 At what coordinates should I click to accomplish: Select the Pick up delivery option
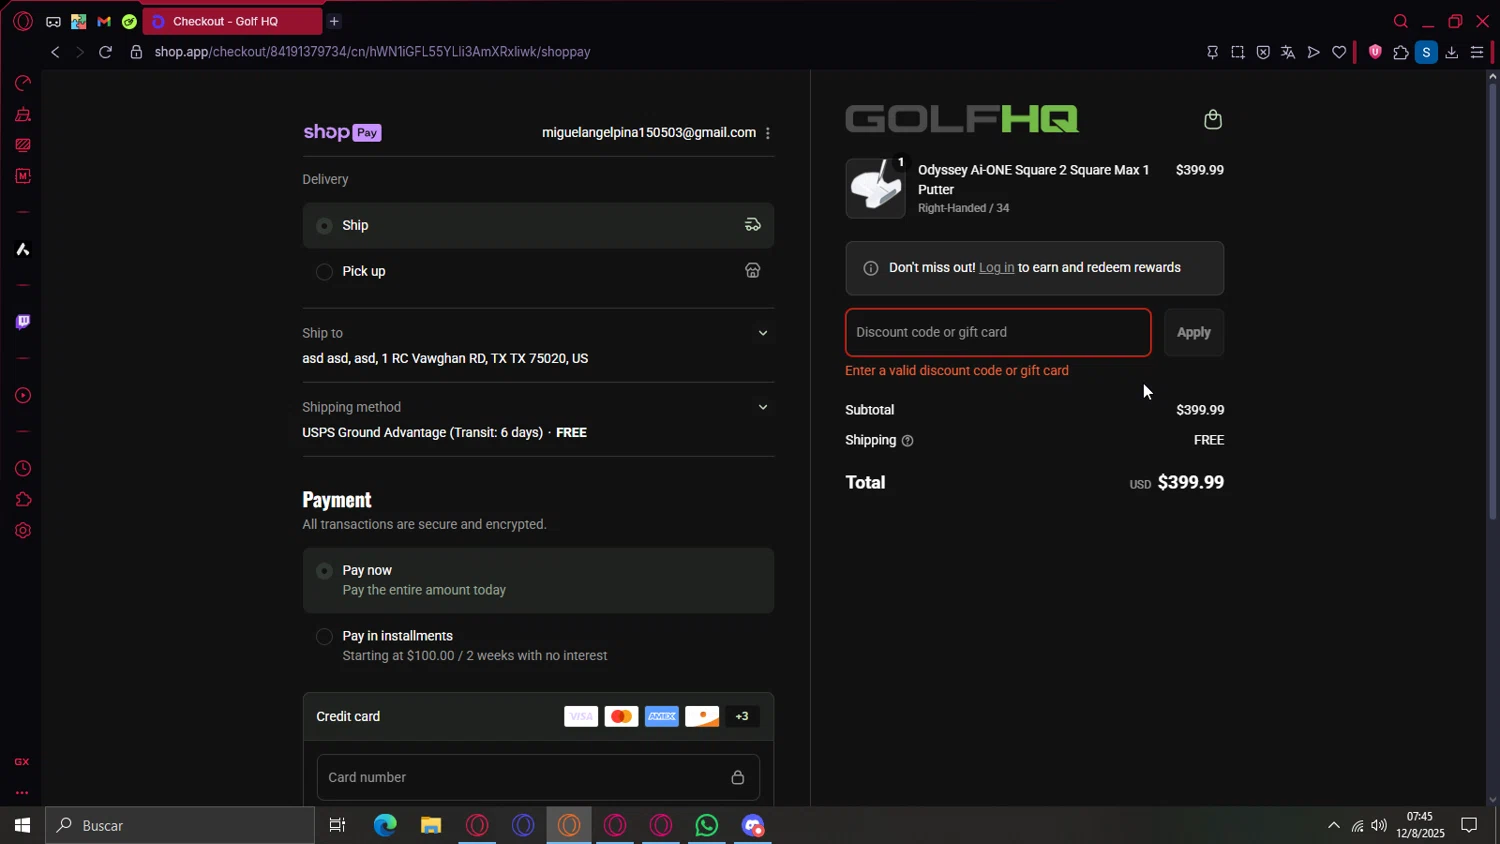point(324,272)
